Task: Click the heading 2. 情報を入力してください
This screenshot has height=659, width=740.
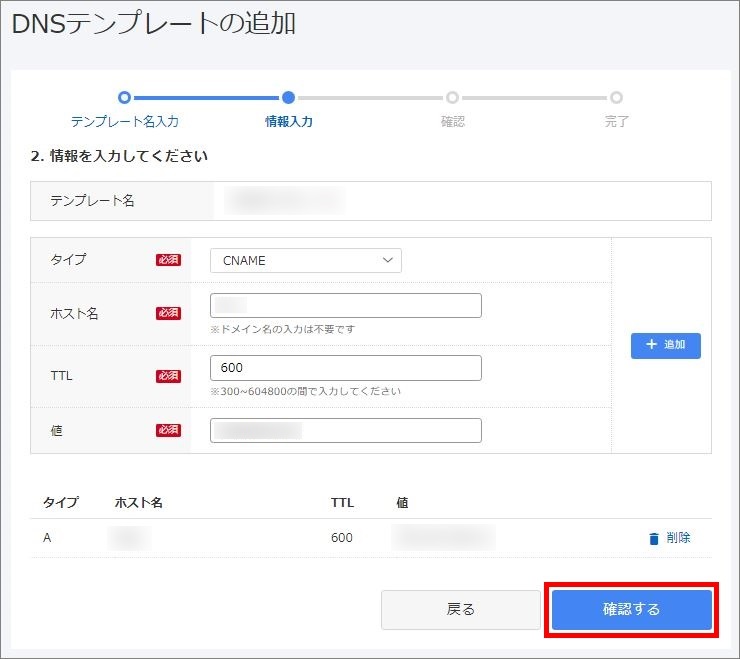Action: tap(119, 156)
